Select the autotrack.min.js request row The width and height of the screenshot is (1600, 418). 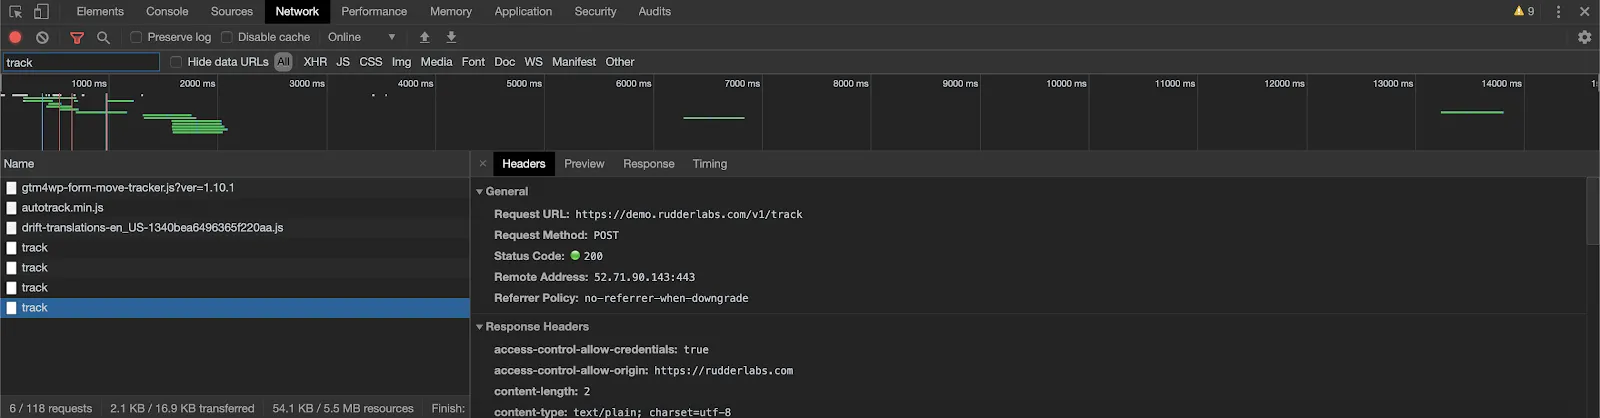[235, 208]
